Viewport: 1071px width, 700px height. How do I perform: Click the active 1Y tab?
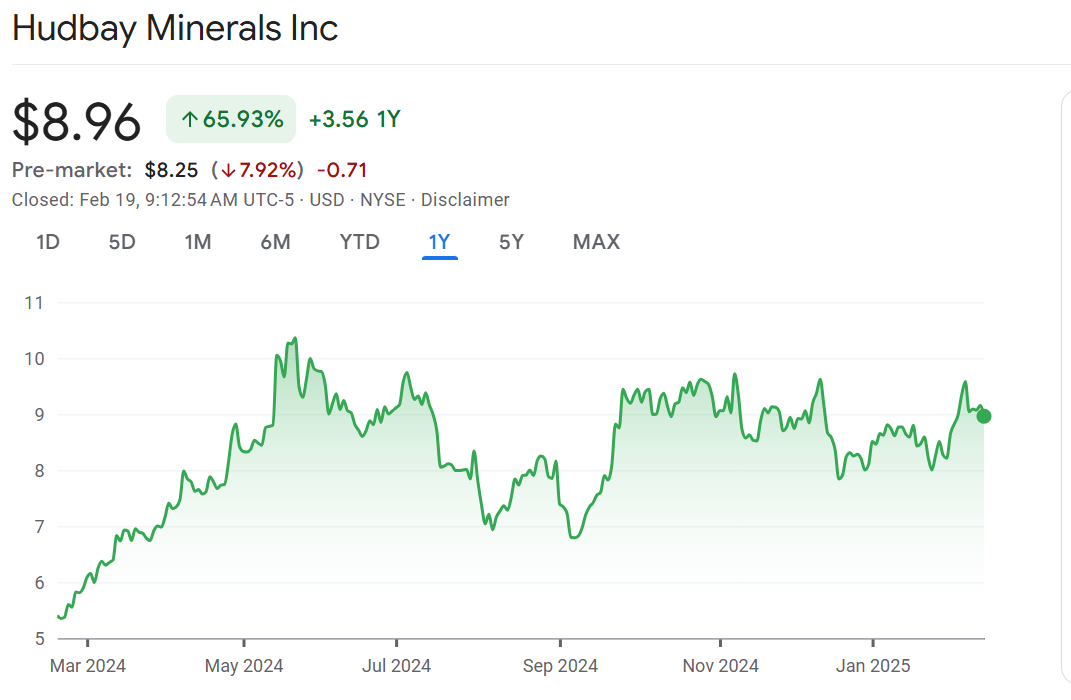pos(439,242)
